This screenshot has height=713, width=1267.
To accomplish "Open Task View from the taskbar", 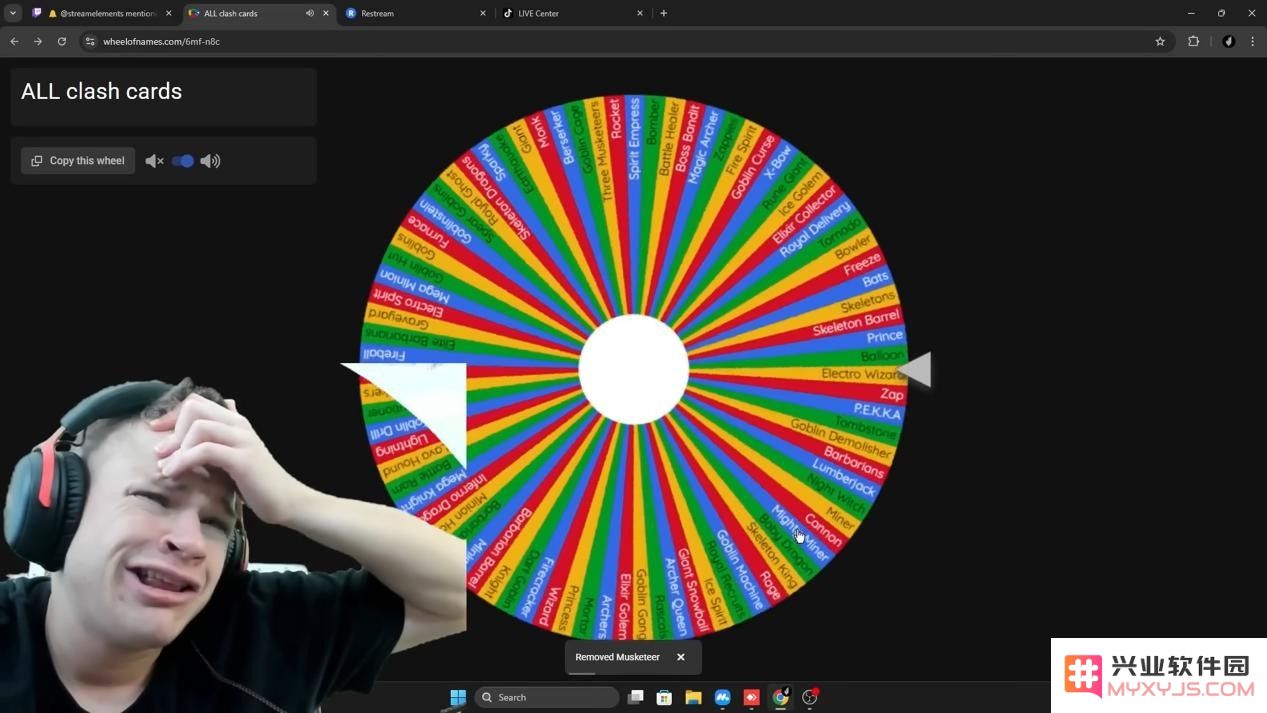I will tap(635, 697).
